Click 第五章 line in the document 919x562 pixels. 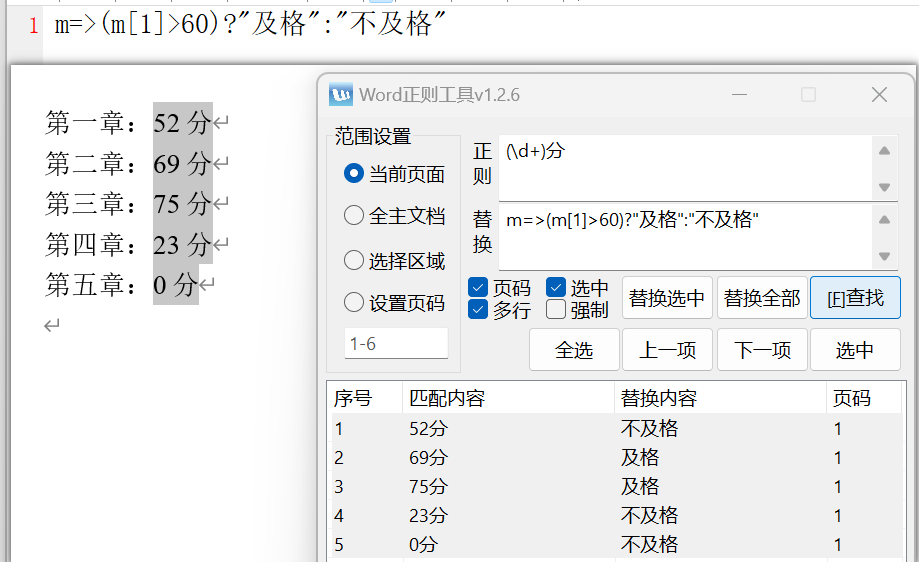coord(130,285)
